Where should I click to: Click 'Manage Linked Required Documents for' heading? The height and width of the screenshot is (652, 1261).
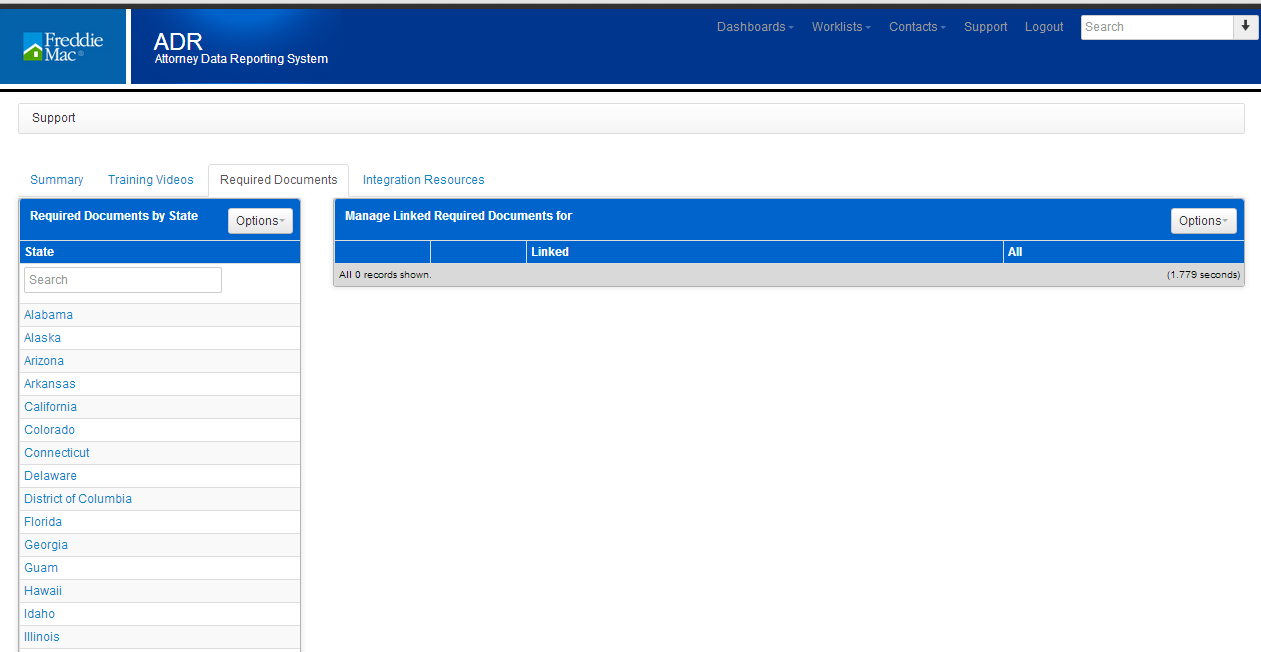coord(458,216)
